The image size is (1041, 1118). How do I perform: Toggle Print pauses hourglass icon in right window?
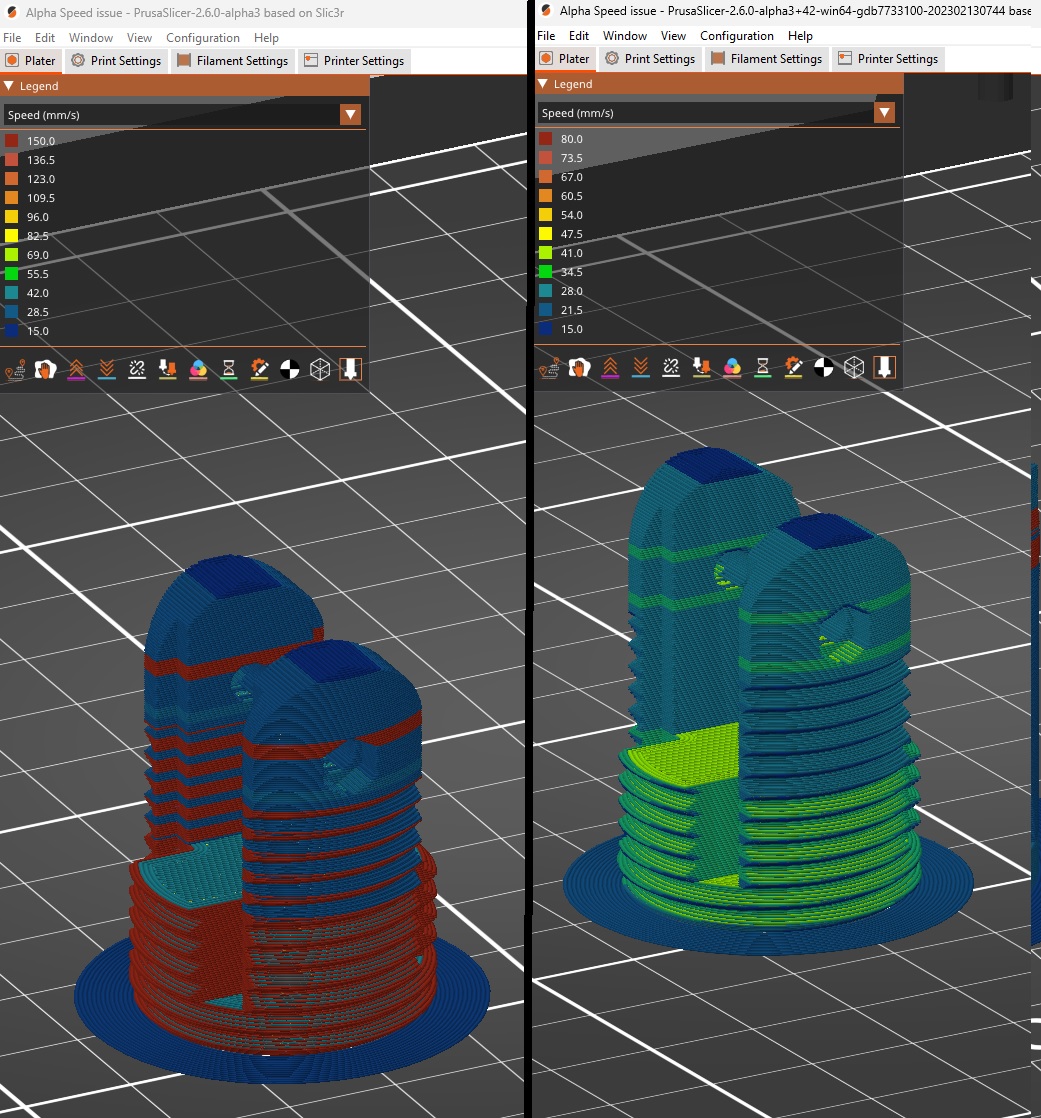point(763,367)
